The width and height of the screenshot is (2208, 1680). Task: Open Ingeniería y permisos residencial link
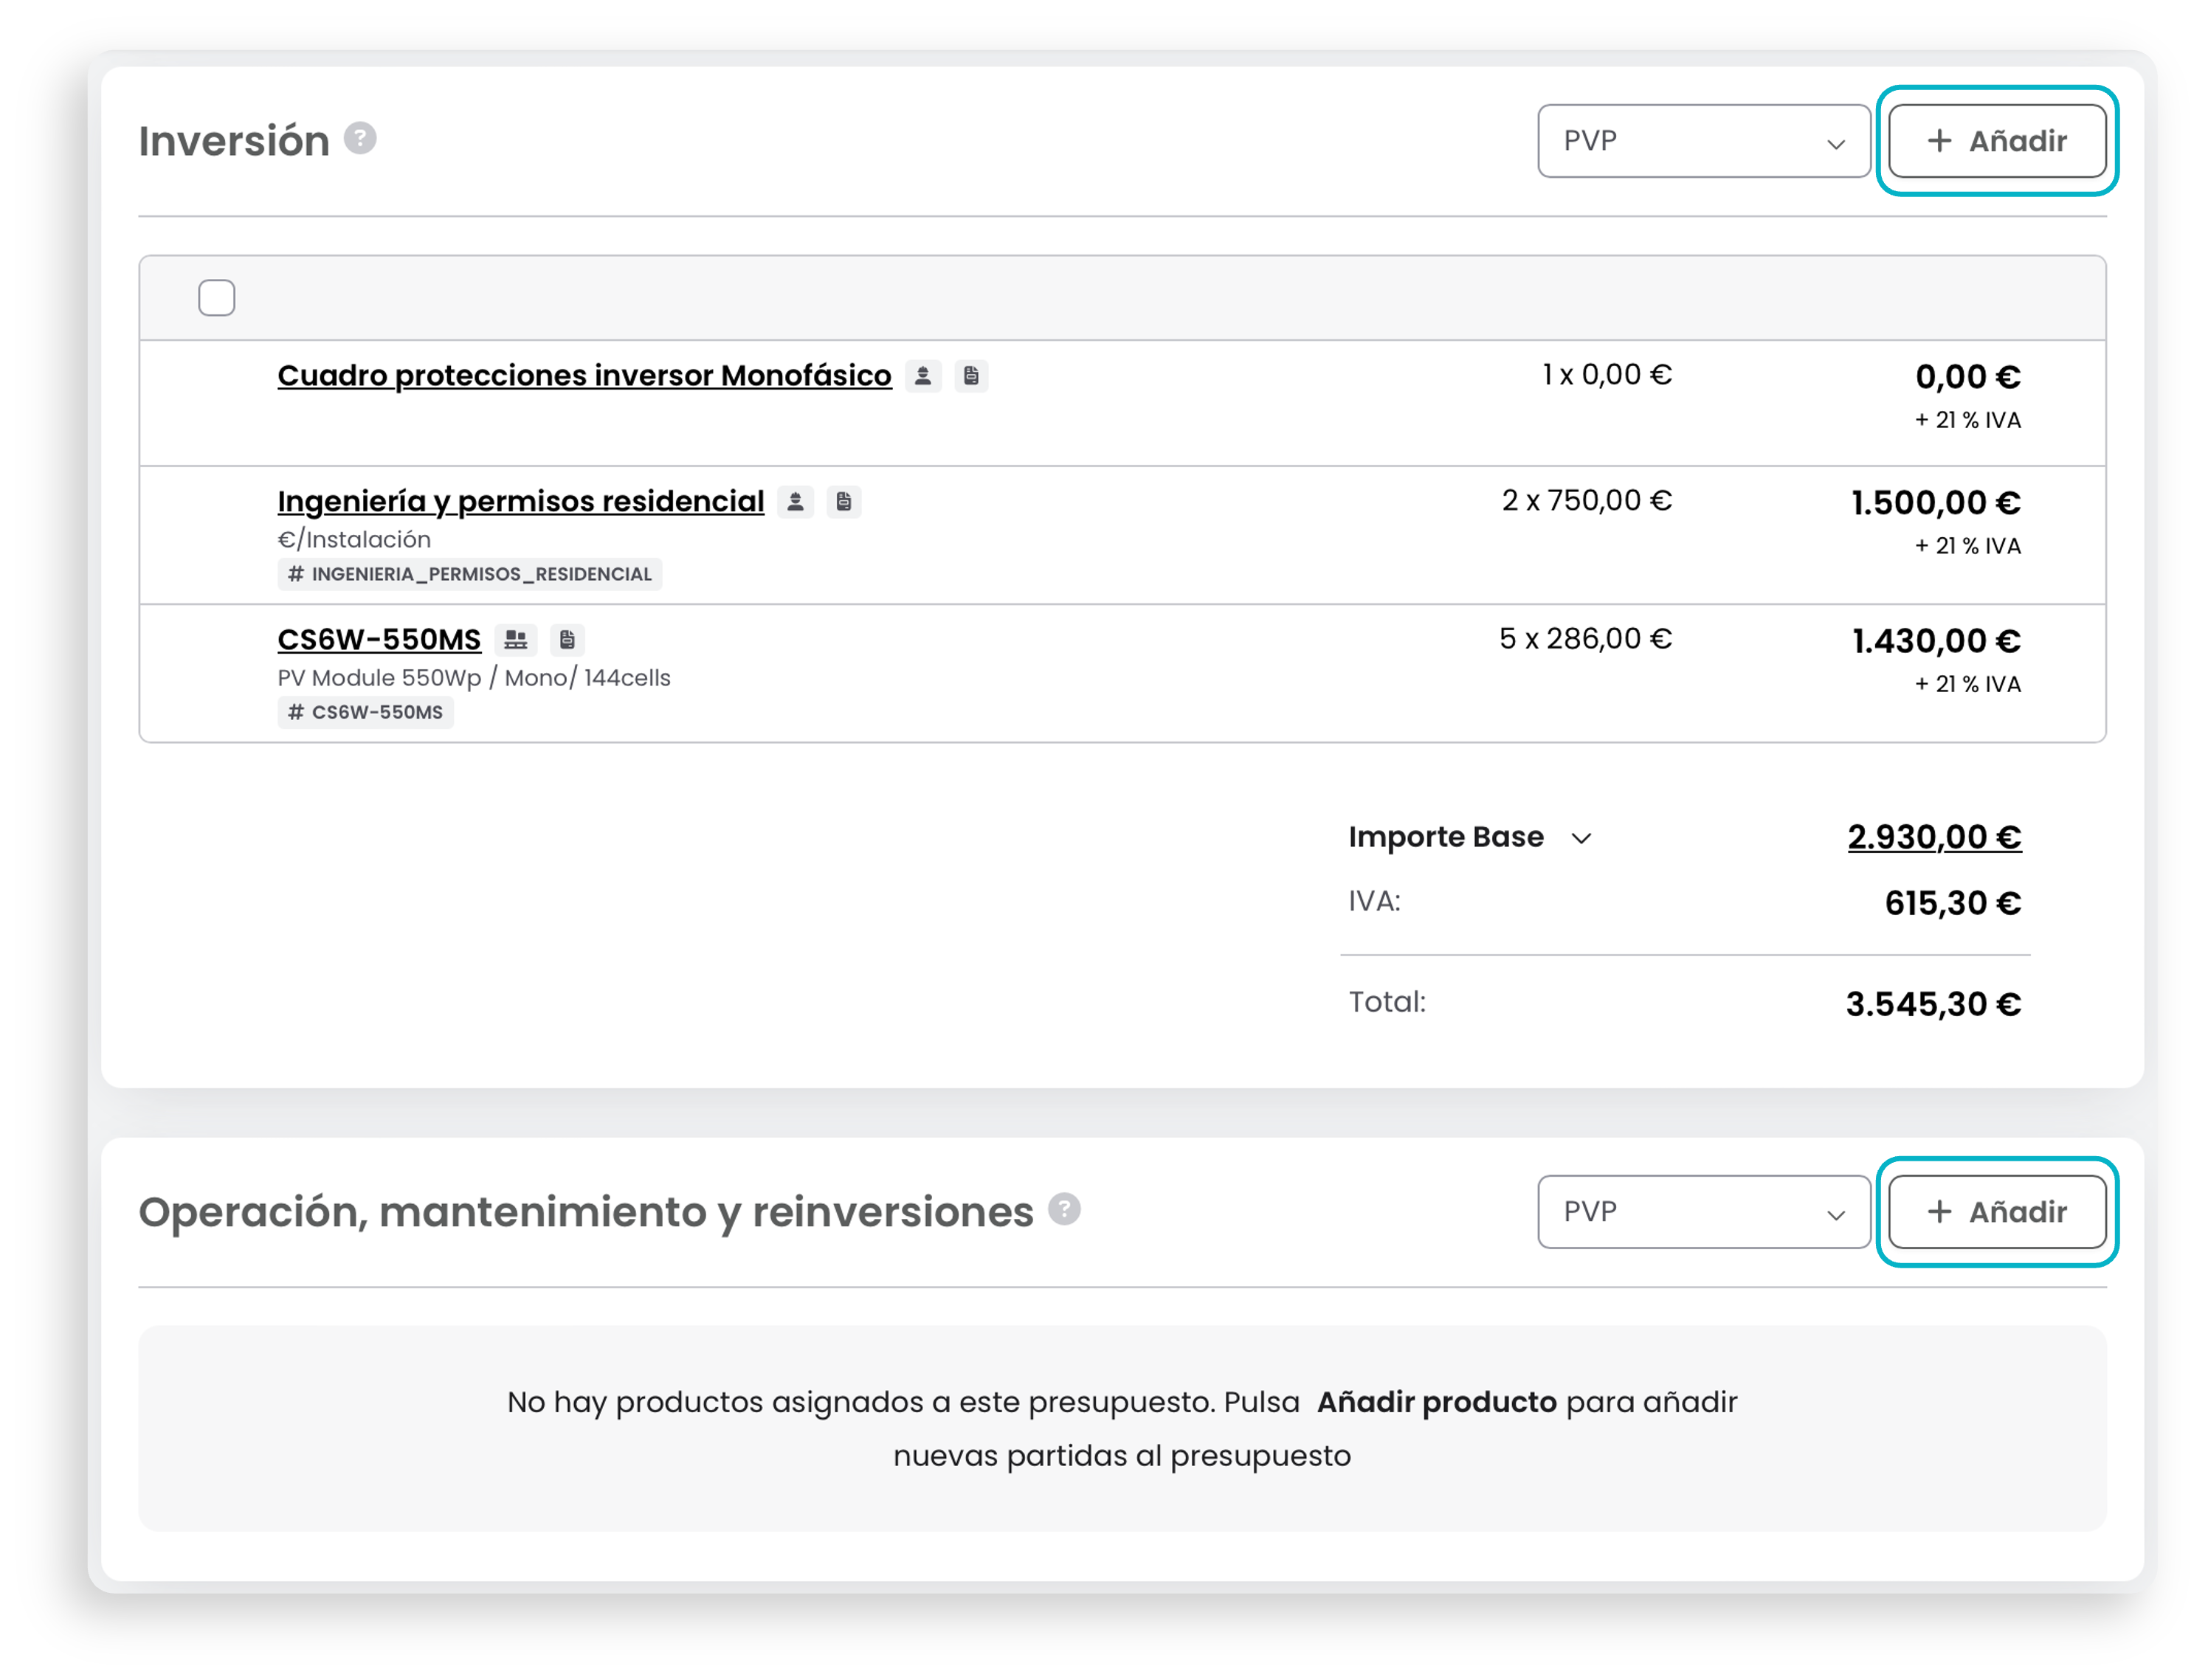click(520, 502)
